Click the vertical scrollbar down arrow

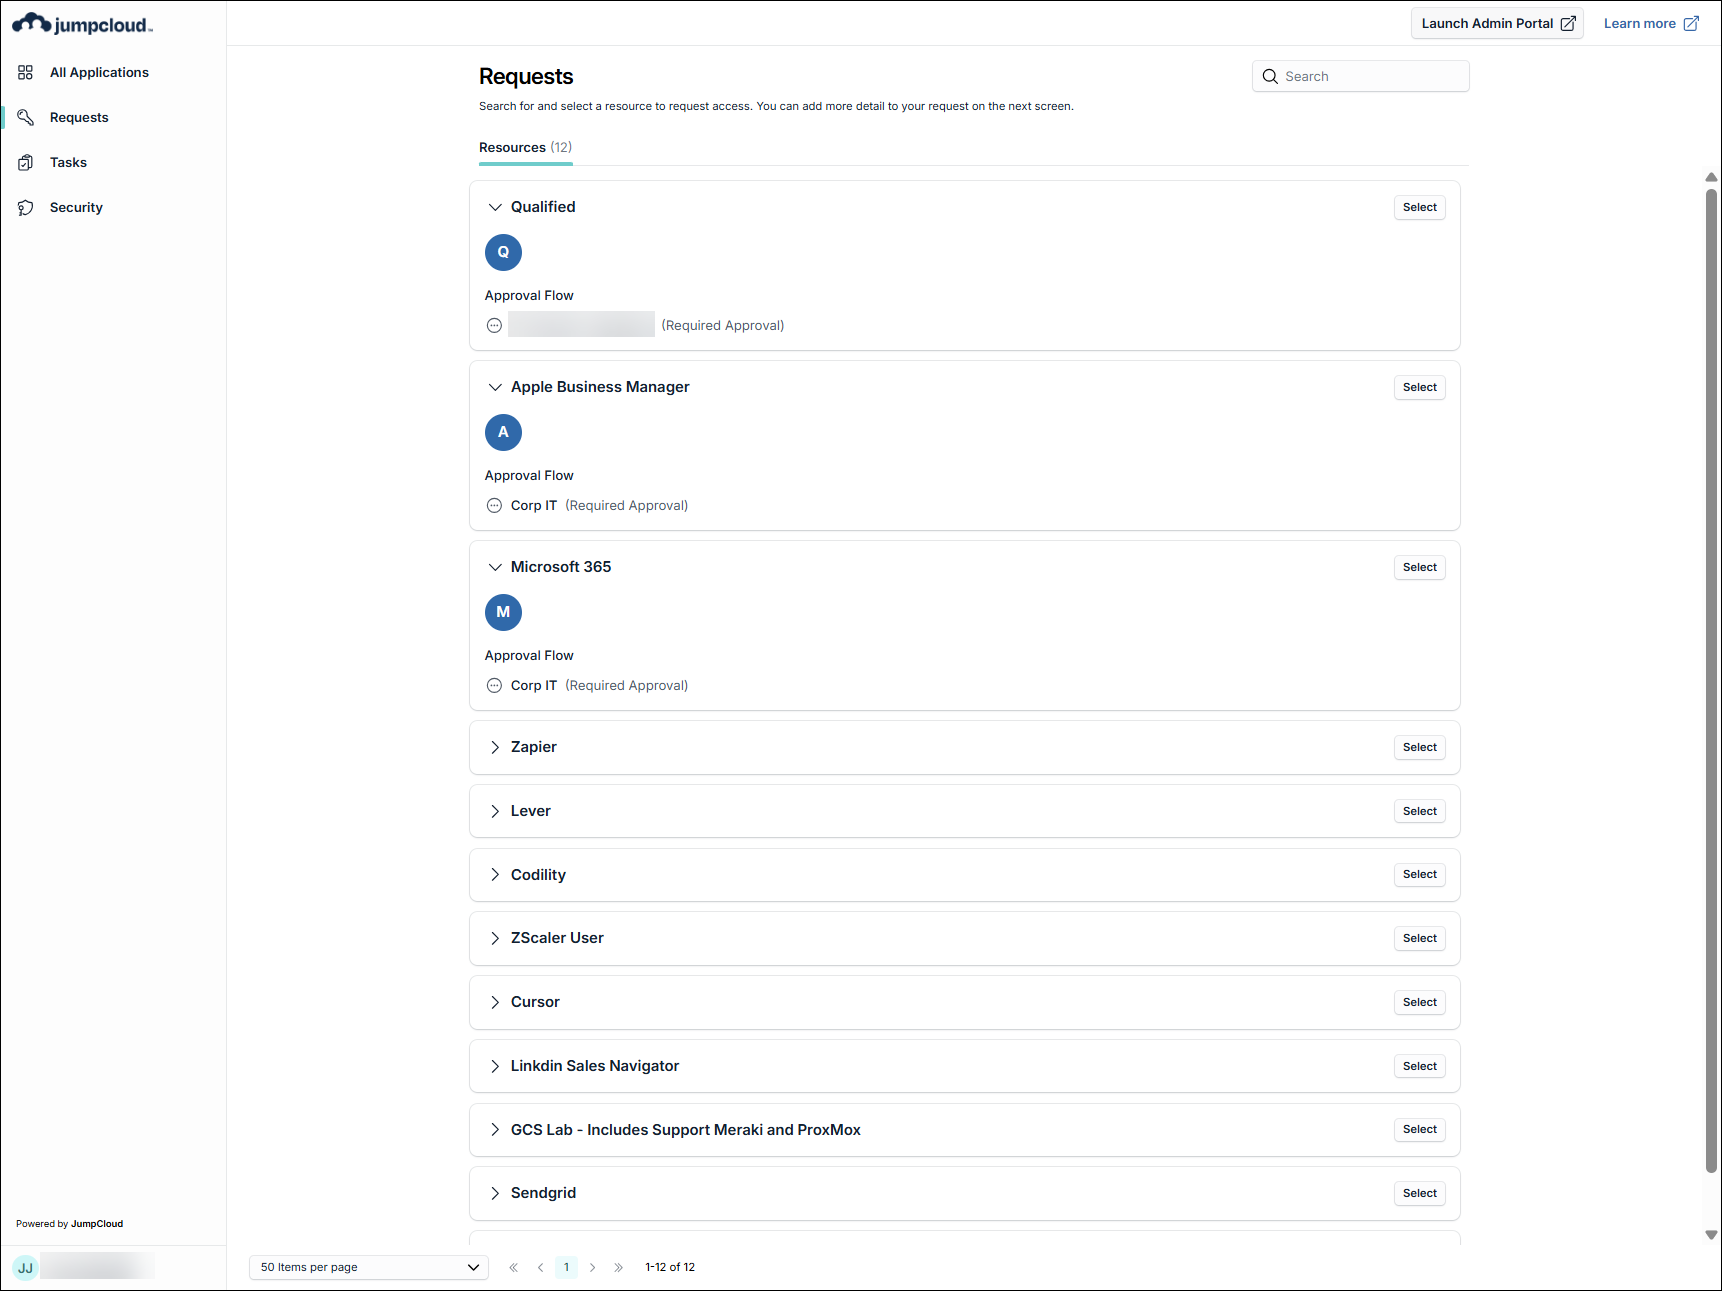[x=1711, y=1235]
